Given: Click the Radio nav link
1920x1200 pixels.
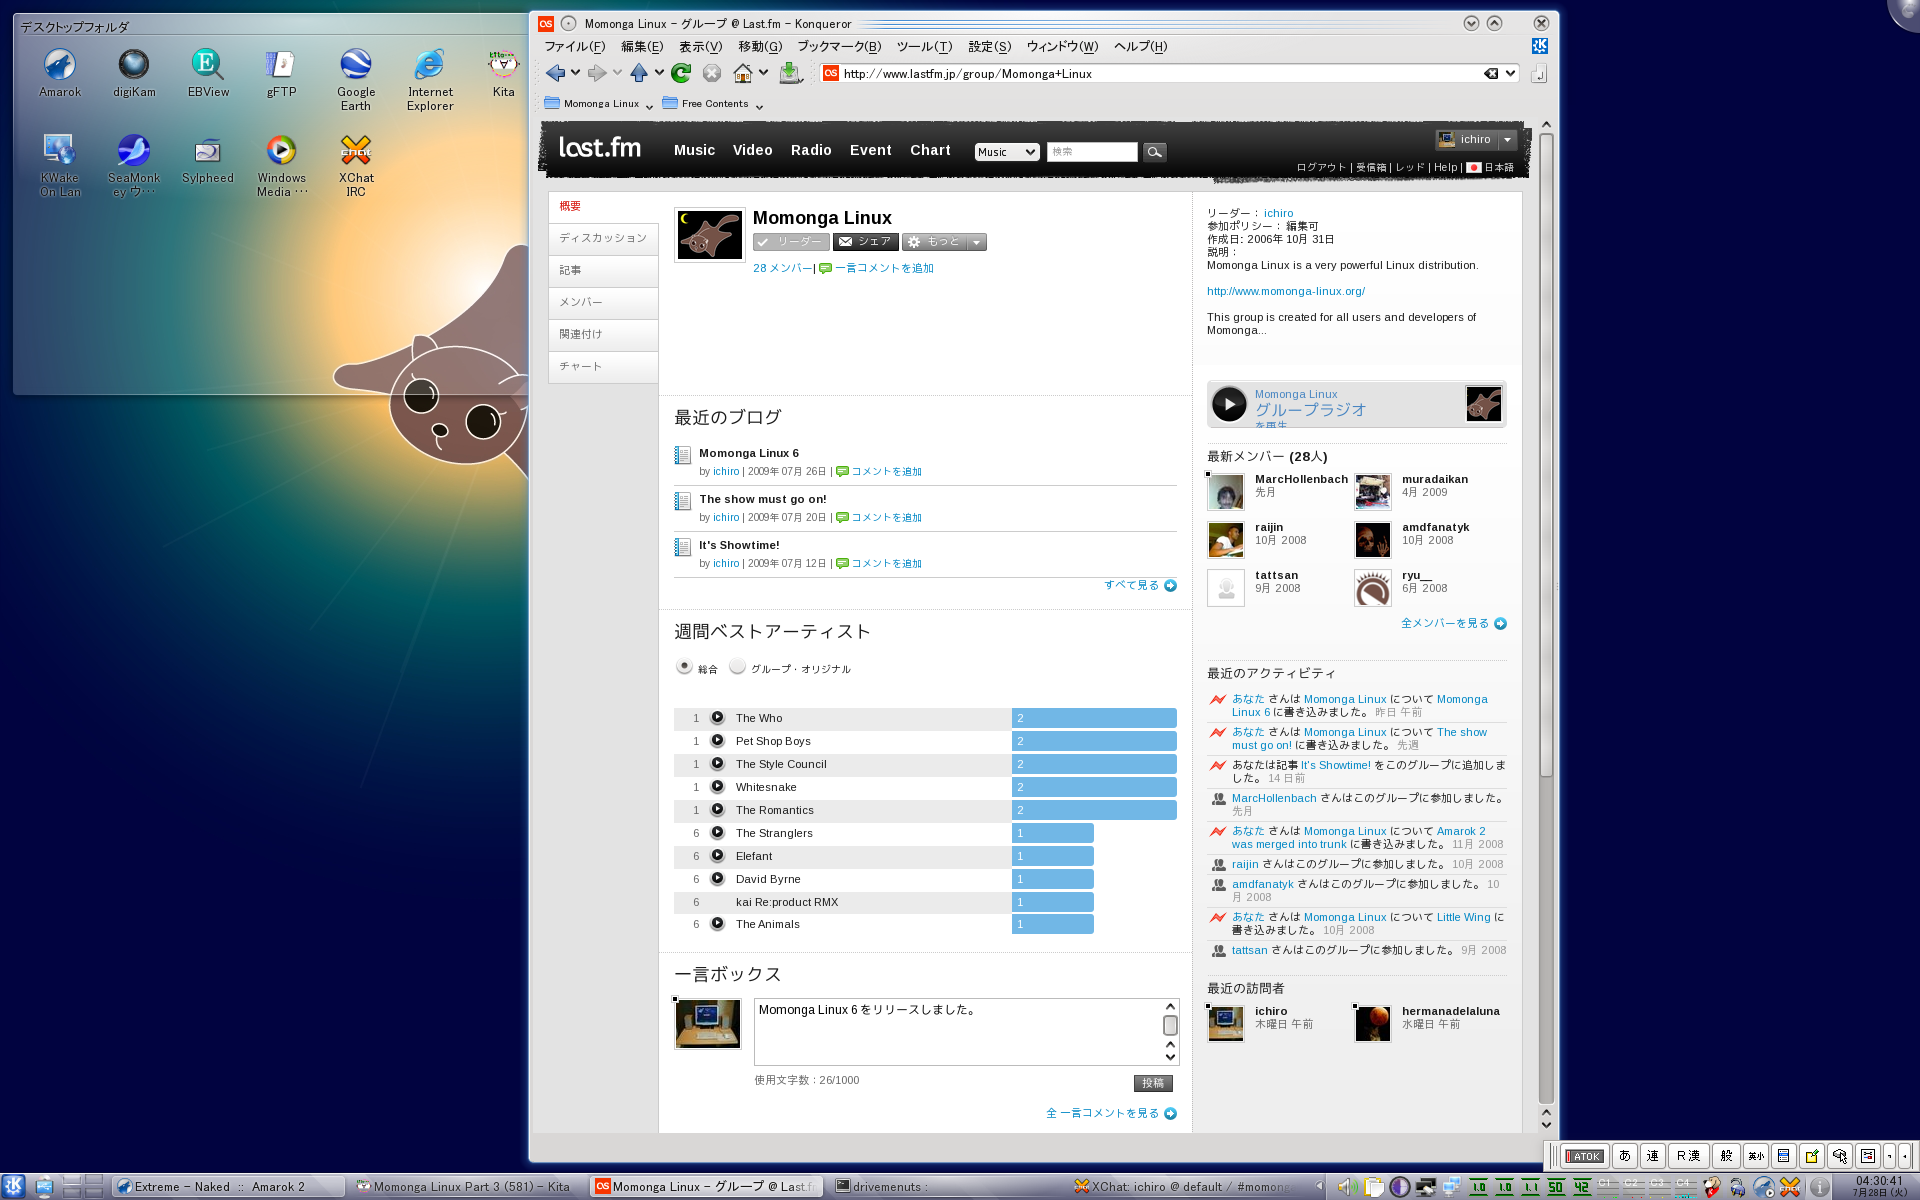Looking at the screenshot, I should pyautogui.click(x=811, y=150).
